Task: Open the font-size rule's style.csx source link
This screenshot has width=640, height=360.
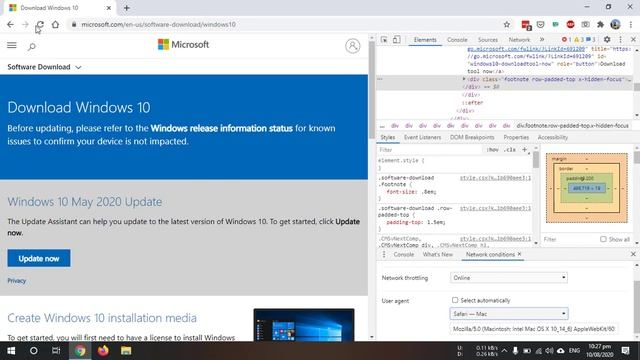Action: (x=496, y=178)
